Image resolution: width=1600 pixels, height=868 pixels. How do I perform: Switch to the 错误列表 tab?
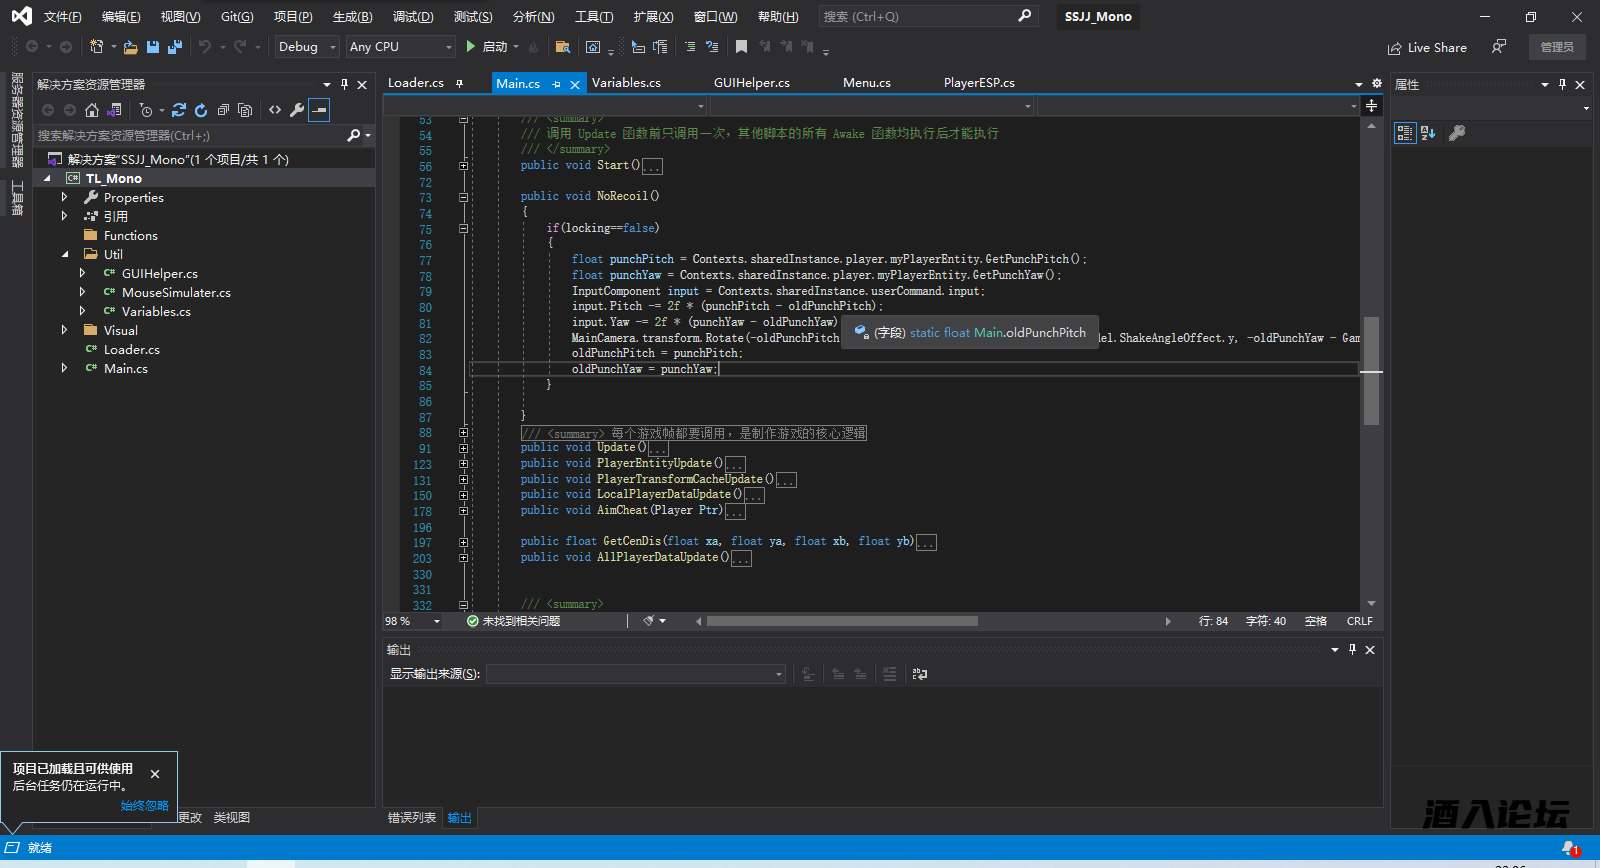[x=412, y=818]
